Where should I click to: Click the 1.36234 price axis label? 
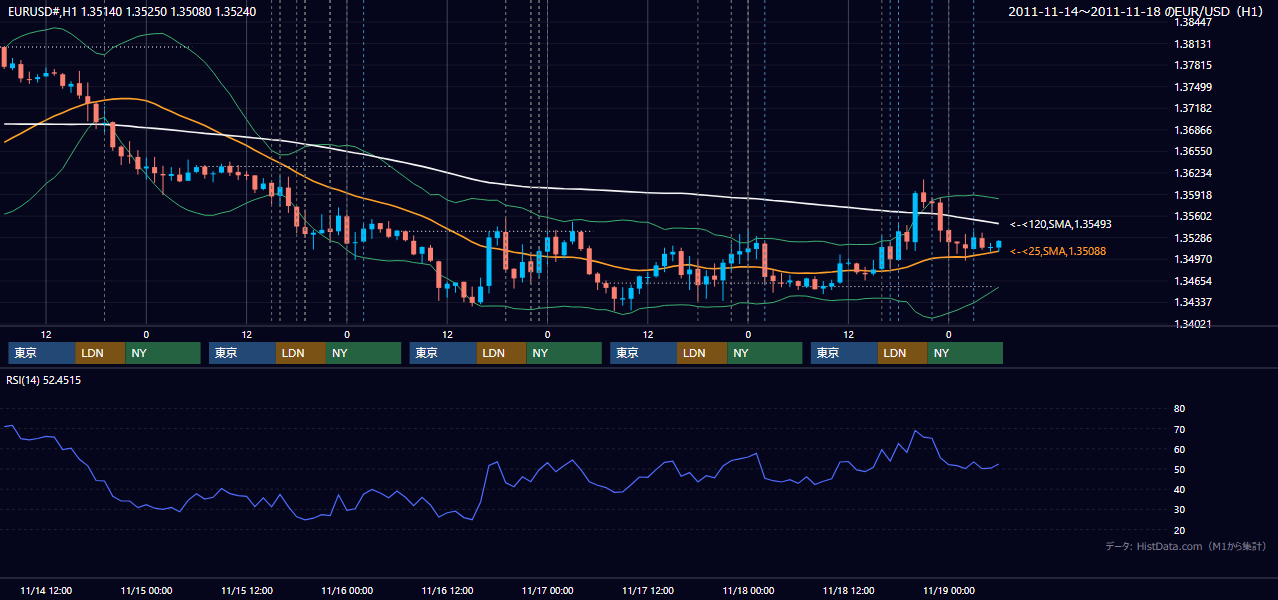1193,173
